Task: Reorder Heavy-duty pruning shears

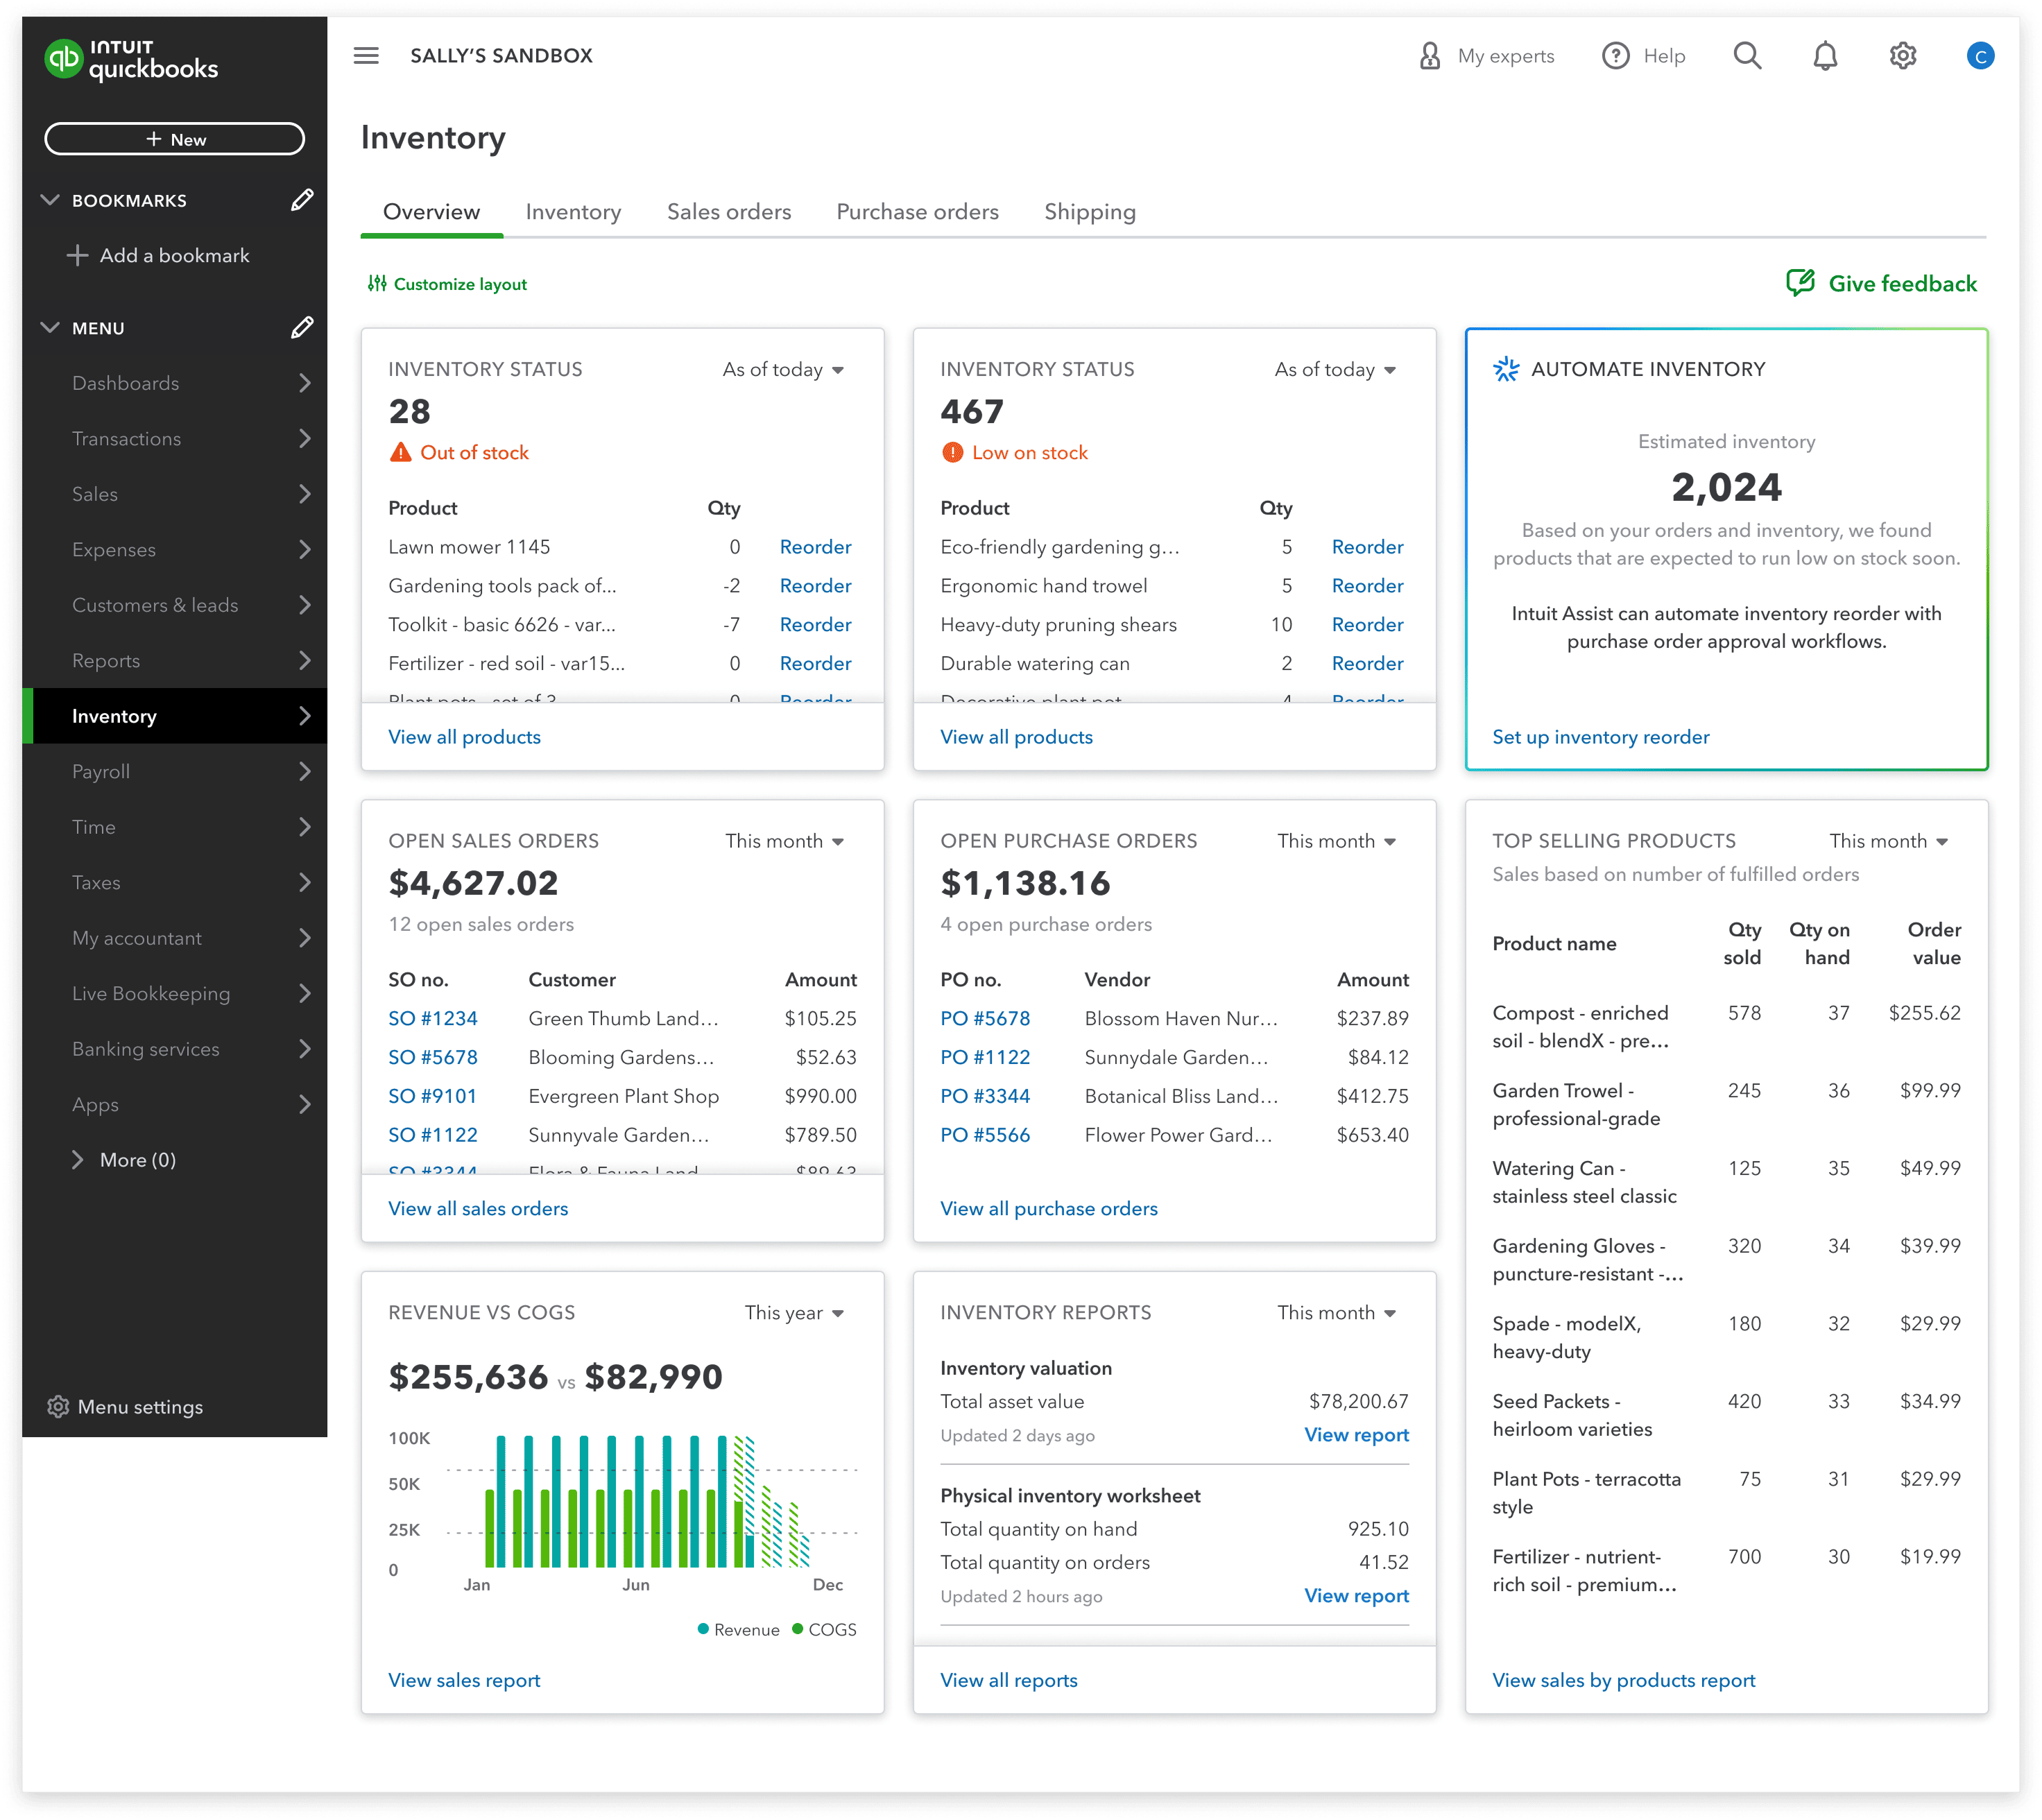Action: [1367, 624]
